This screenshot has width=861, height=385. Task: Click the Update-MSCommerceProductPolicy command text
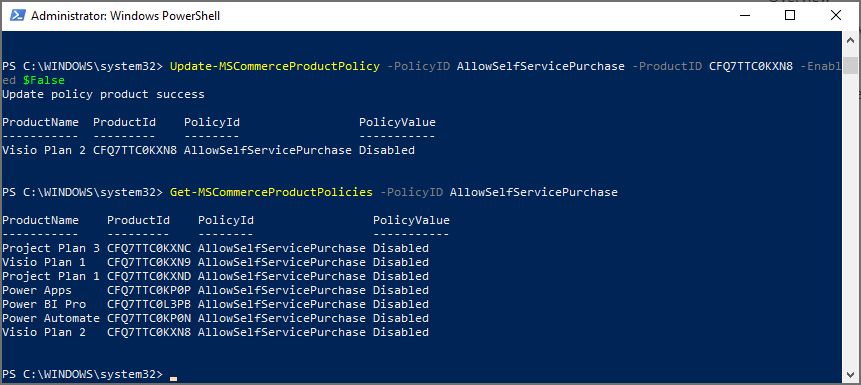275,66
